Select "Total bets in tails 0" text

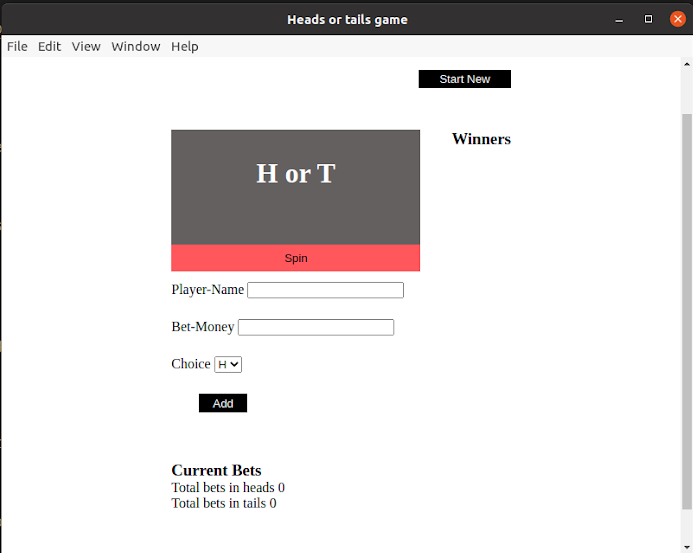(224, 503)
